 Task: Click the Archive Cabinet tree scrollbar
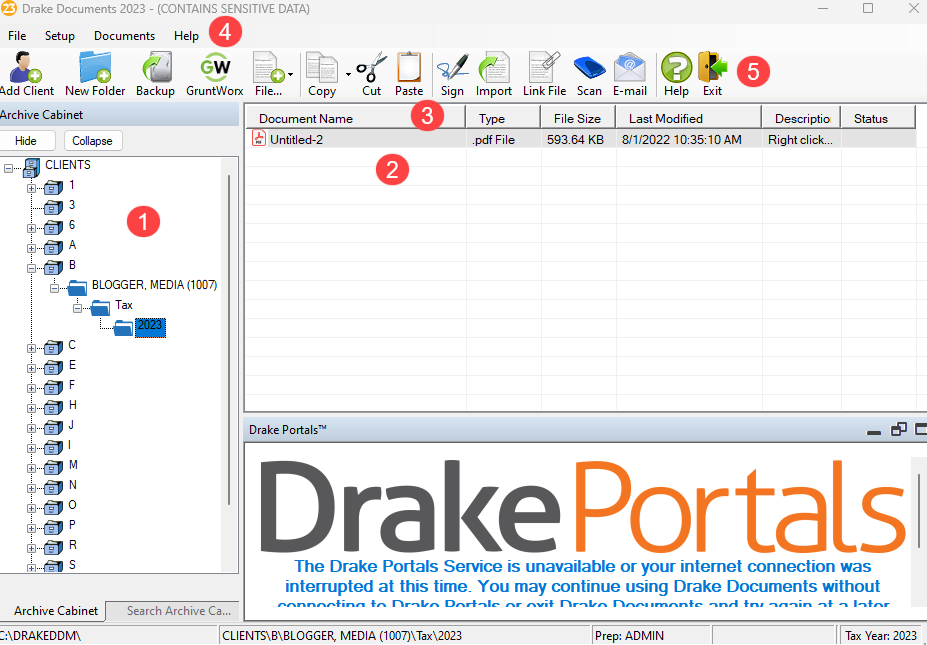229,340
